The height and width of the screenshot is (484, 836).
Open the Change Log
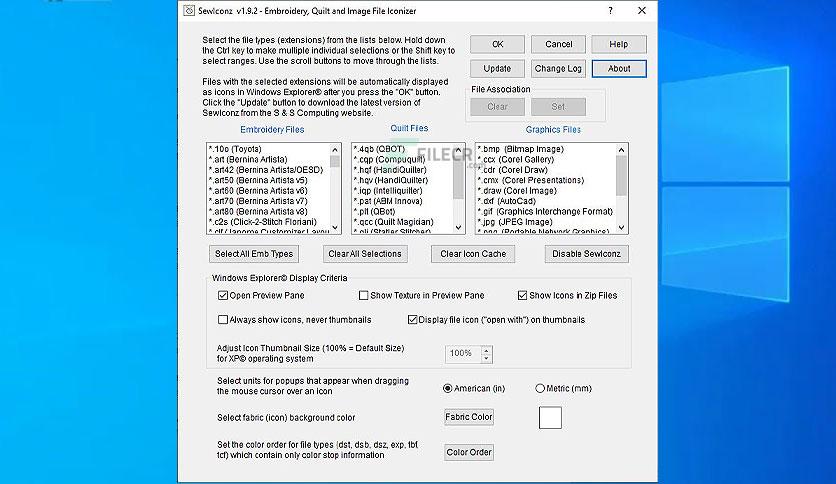pyautogui.click(x=558, y=69)
